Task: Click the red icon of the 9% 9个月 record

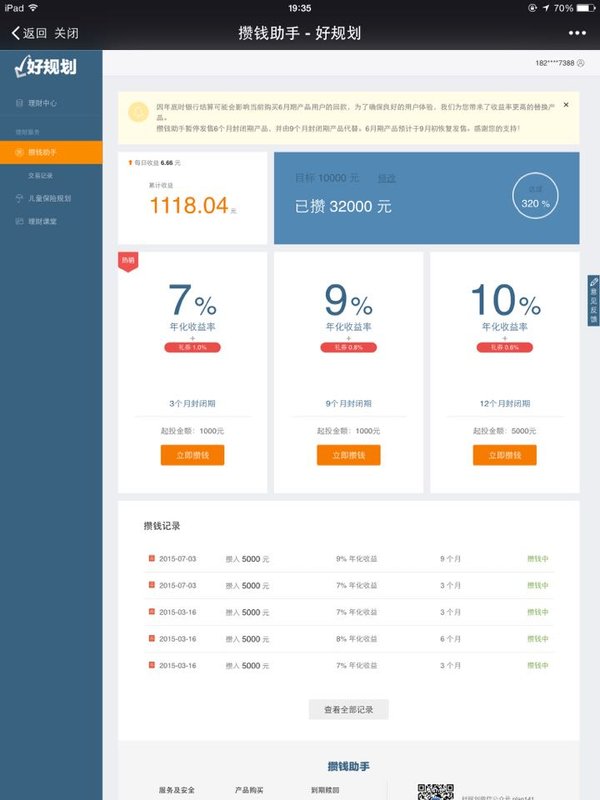Action: pos(152,558)
